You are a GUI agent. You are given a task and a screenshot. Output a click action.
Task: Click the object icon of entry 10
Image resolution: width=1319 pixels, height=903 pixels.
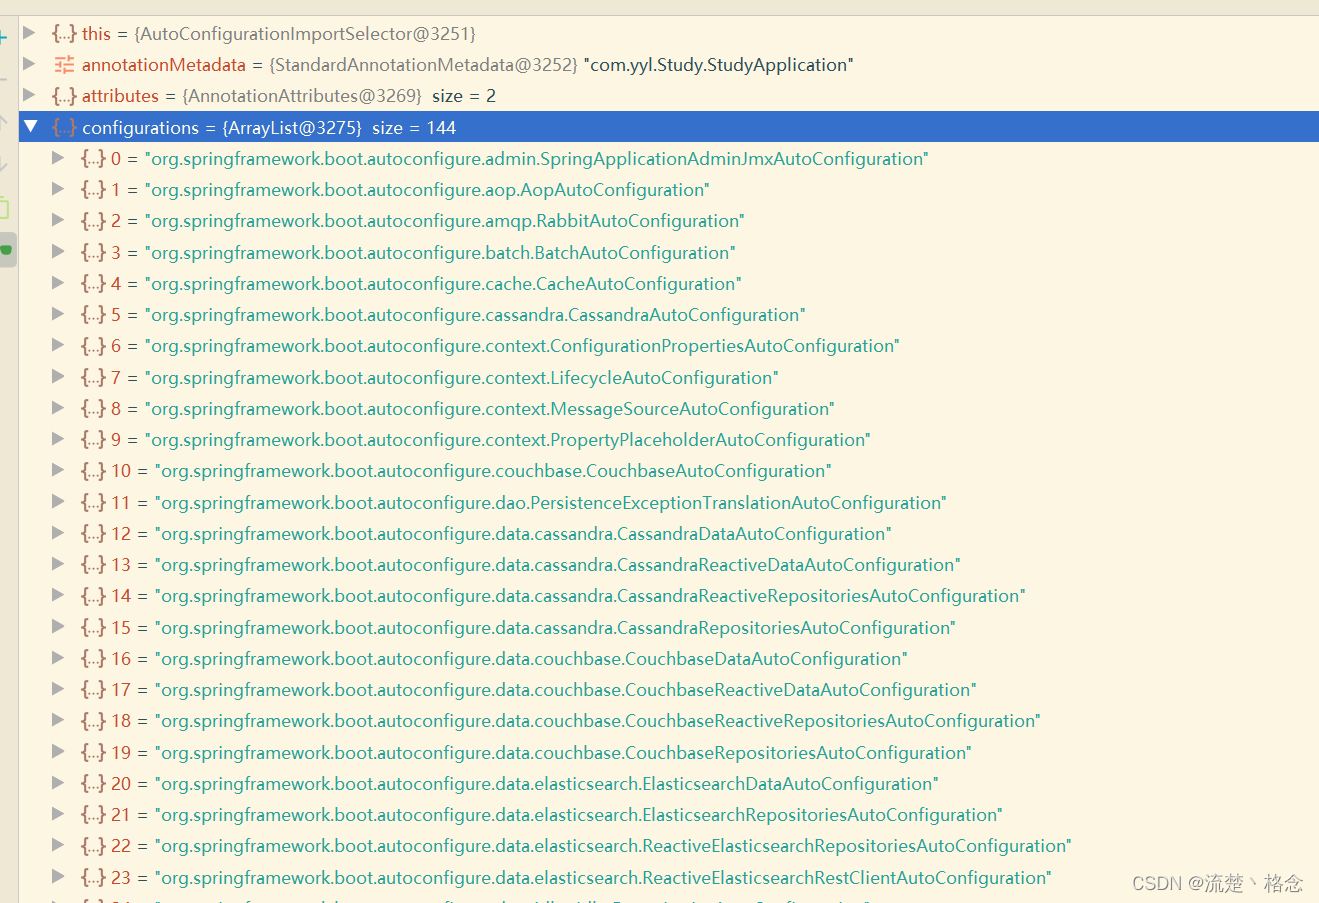(x=93, y=471)
